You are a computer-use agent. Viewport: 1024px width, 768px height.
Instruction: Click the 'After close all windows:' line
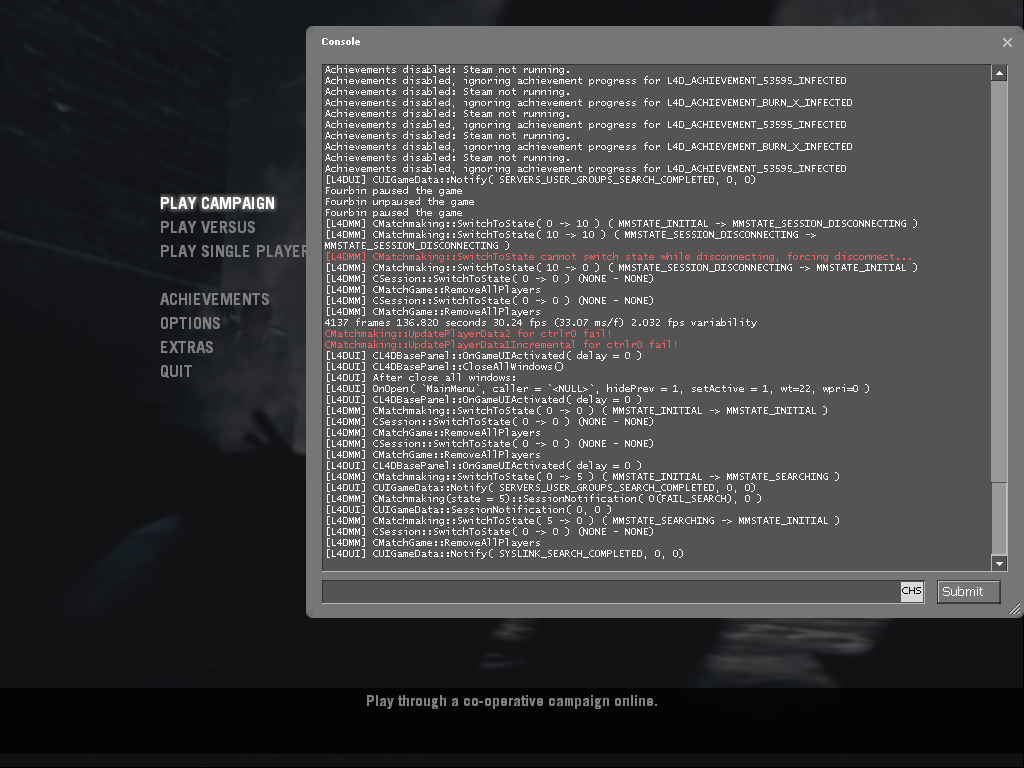pos(421,377)
